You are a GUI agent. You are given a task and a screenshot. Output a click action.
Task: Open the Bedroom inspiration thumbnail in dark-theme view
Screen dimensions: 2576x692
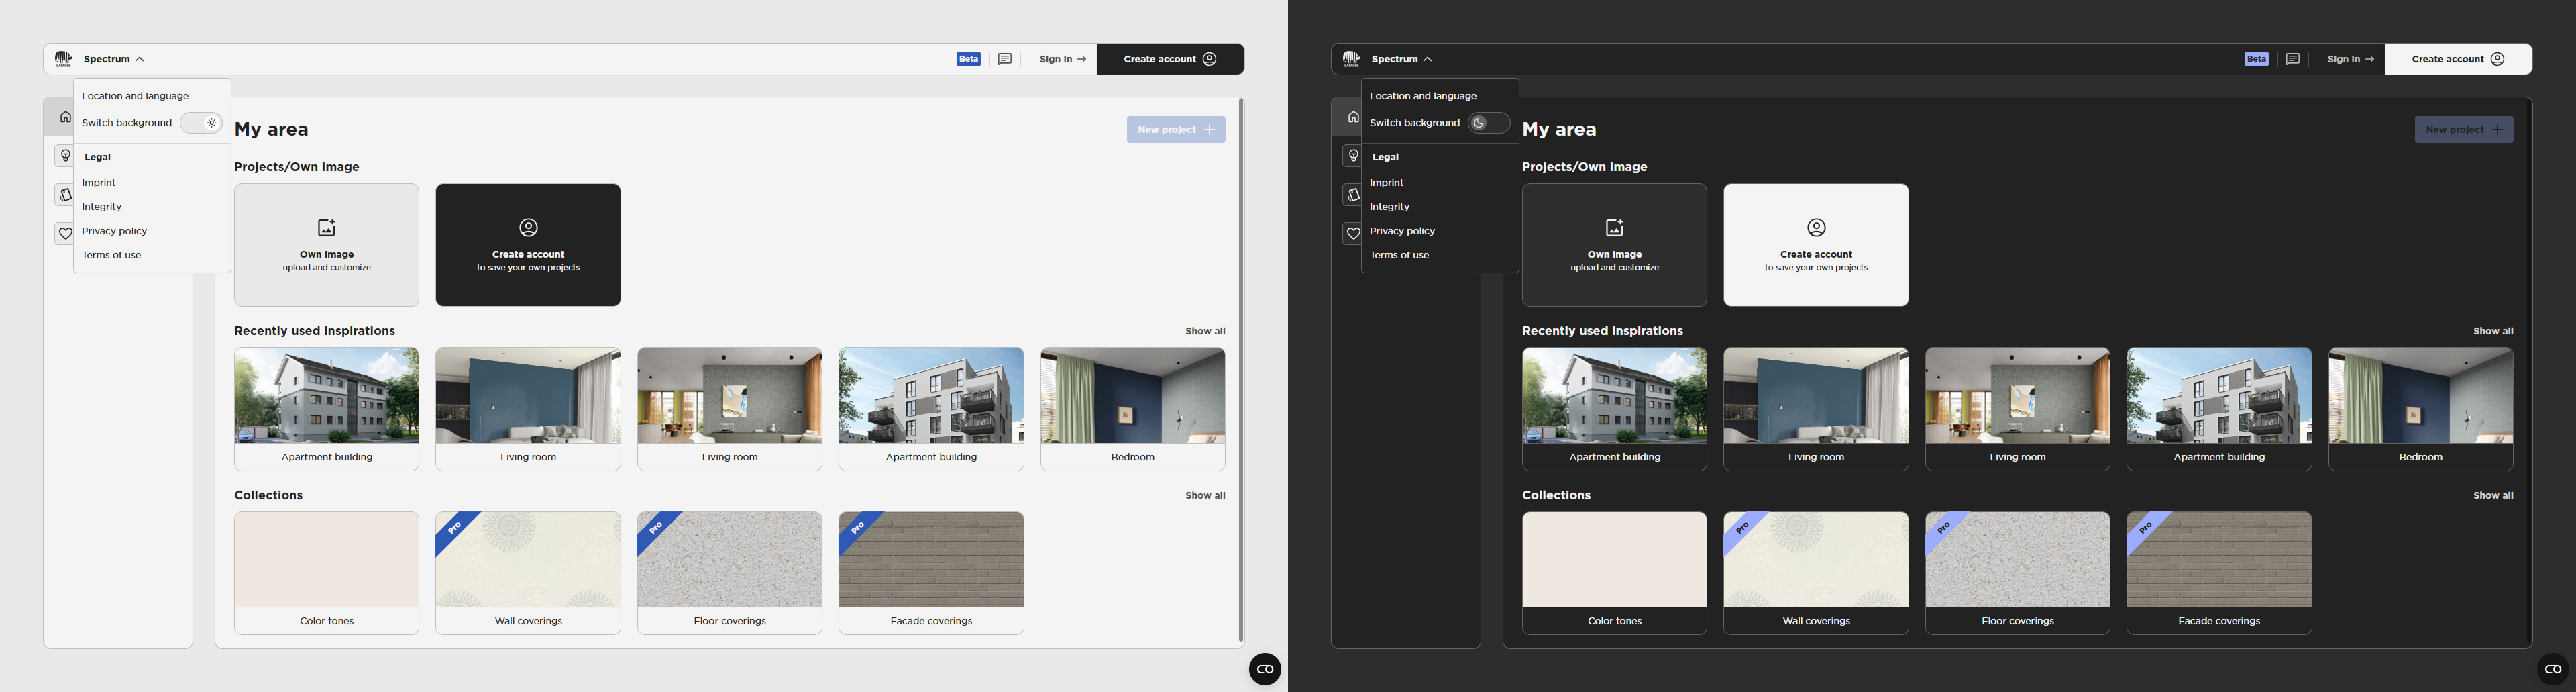click(2420, 408)
